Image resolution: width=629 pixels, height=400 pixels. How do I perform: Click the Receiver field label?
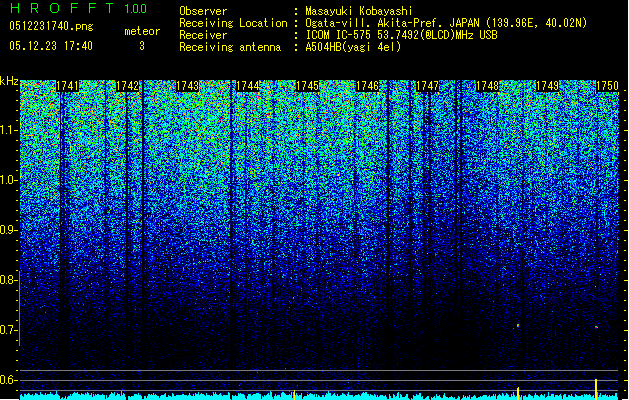203,35
